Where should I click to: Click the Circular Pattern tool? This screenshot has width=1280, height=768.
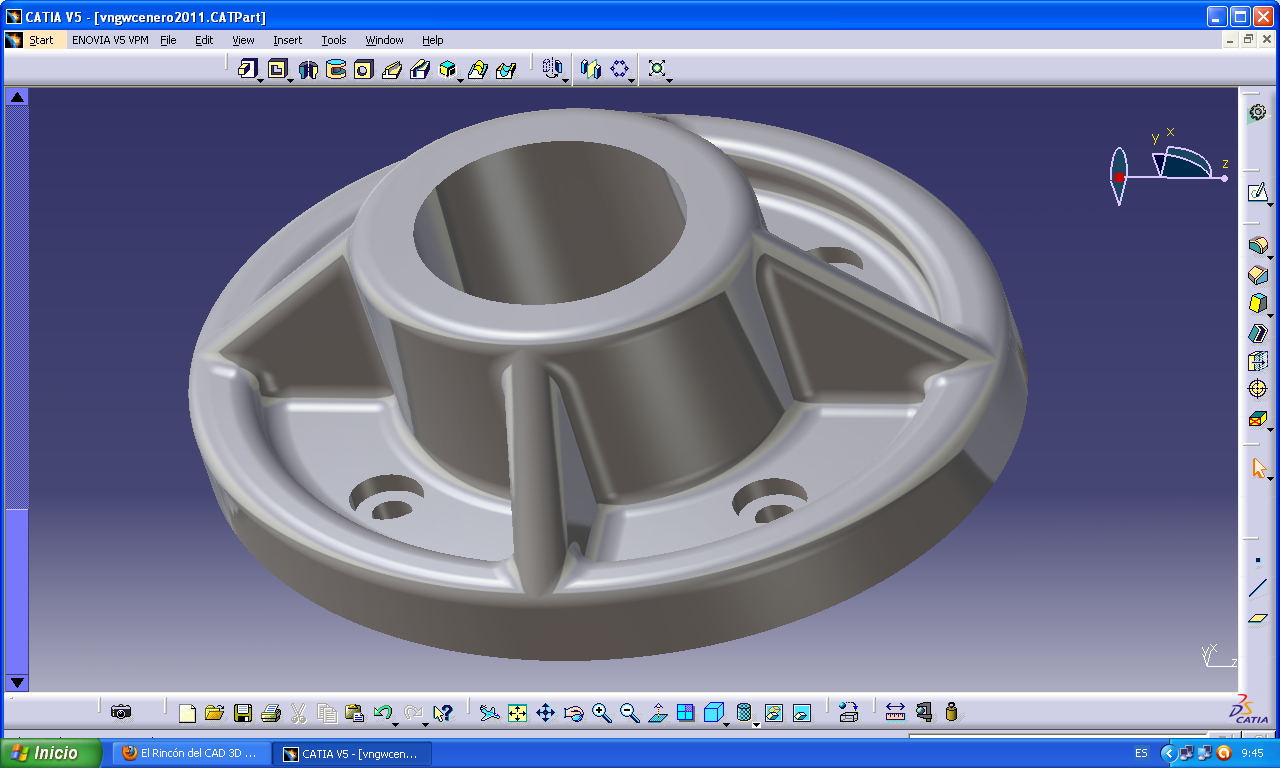620,69
